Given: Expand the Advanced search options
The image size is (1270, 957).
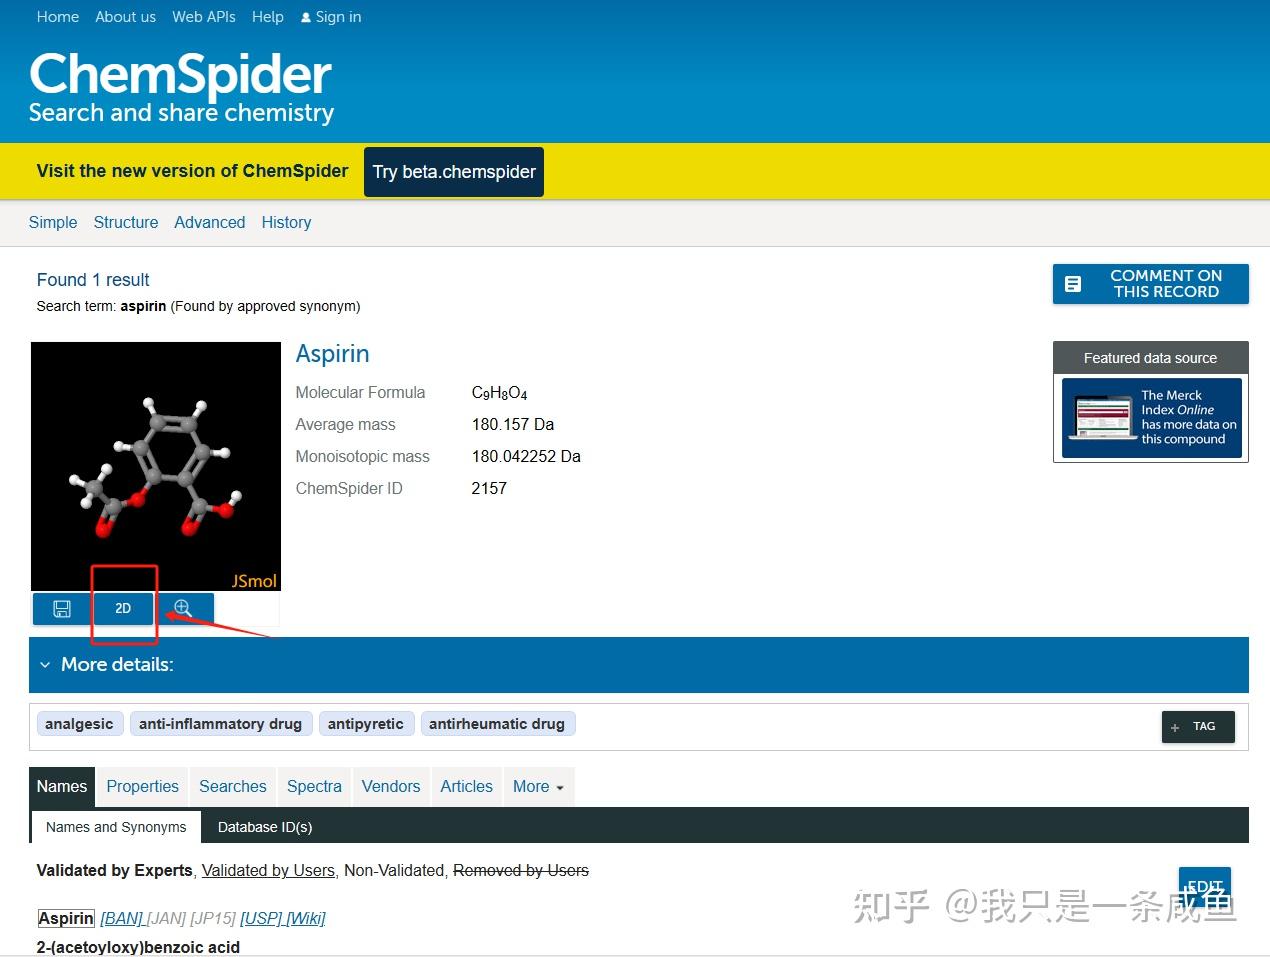Looking at the screenshot, I should tap(209, 222).
